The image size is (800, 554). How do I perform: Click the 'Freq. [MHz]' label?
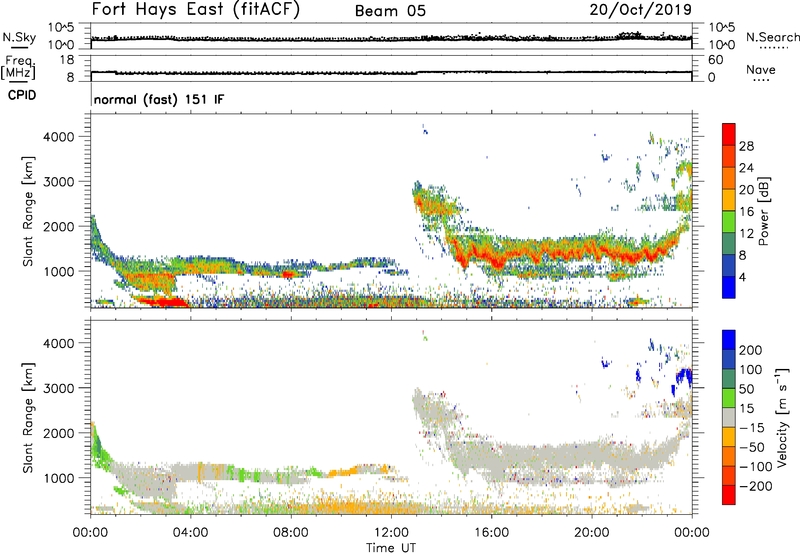click(19, 68)
